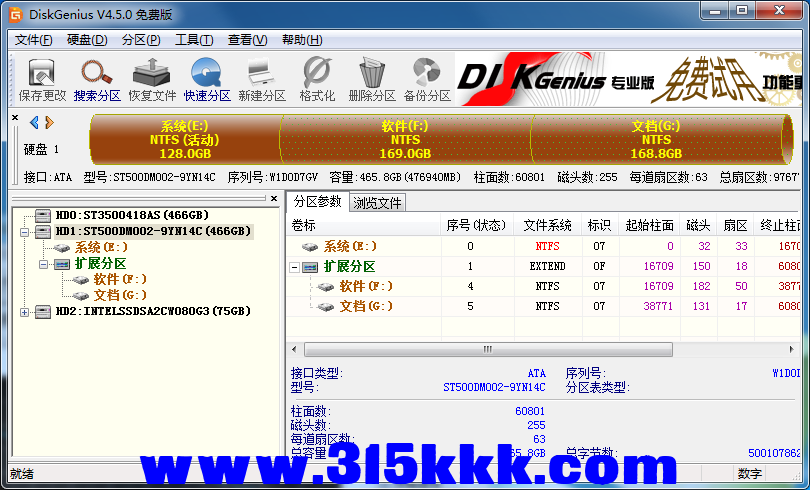Click the 文件系统 column header

pos(548,225)
